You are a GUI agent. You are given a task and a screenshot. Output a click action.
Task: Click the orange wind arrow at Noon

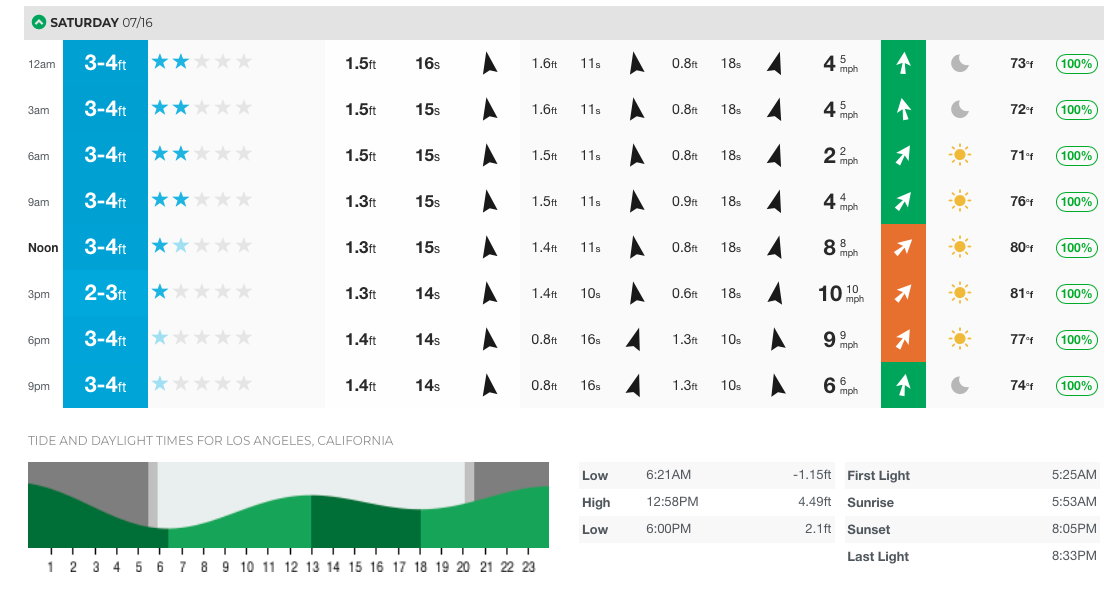pyautogui.click(x=903, y=248)
